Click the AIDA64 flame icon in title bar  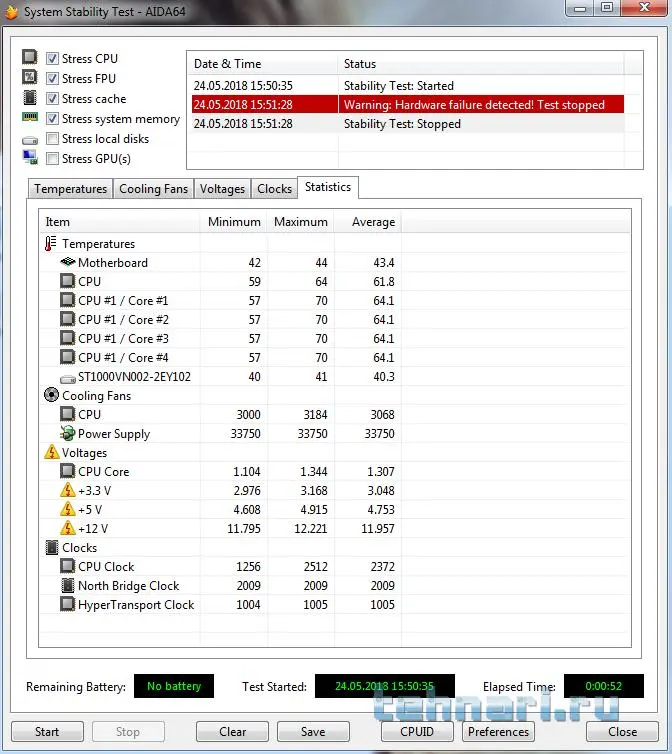point(12,12)
